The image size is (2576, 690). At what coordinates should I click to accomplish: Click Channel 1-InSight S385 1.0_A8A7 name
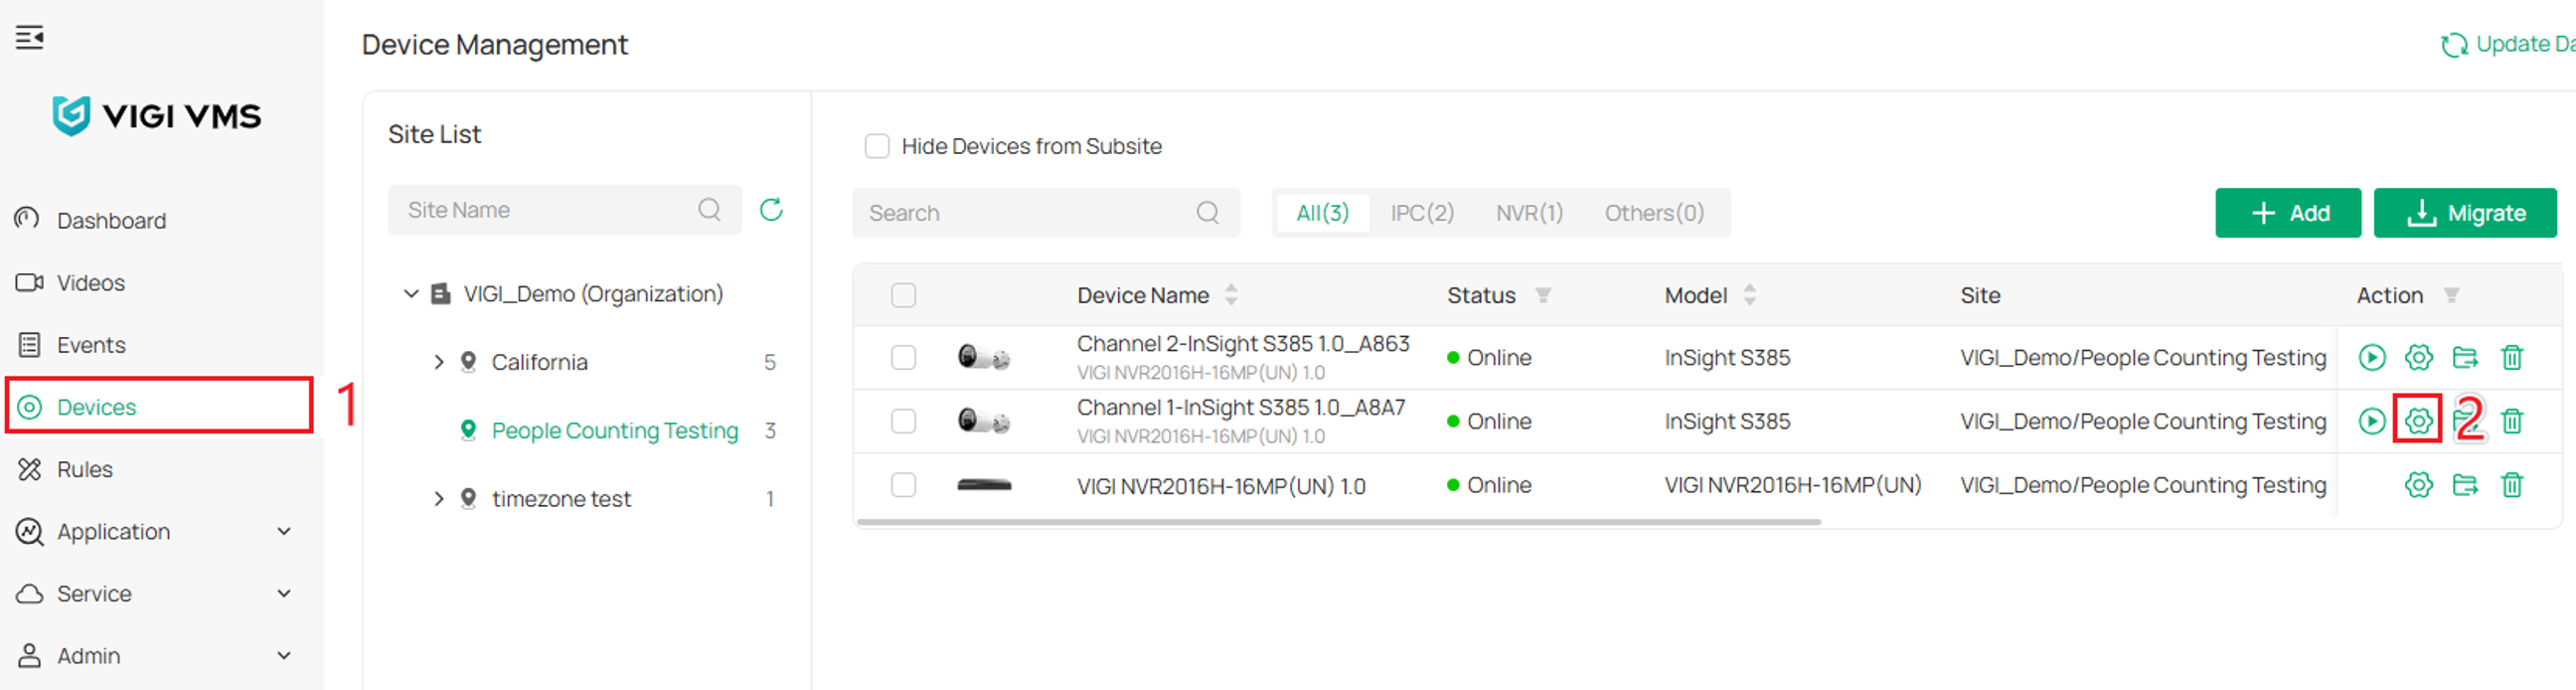click(1241, 408)
